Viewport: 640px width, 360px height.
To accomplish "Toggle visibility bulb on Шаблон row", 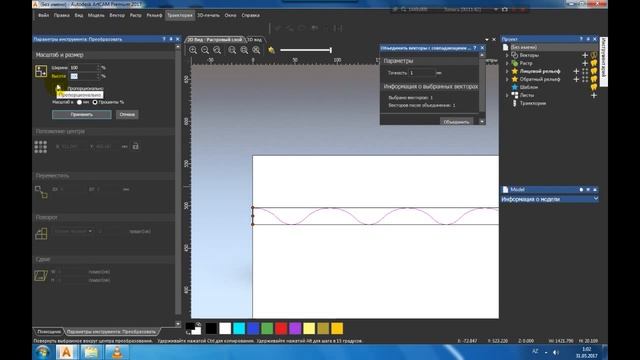I will point(594,87).
